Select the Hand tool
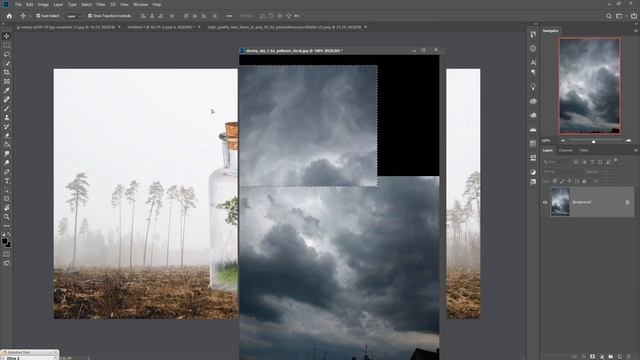Viewport: 640px width, 360px height. pyautogui.click(x=7, y=208)
